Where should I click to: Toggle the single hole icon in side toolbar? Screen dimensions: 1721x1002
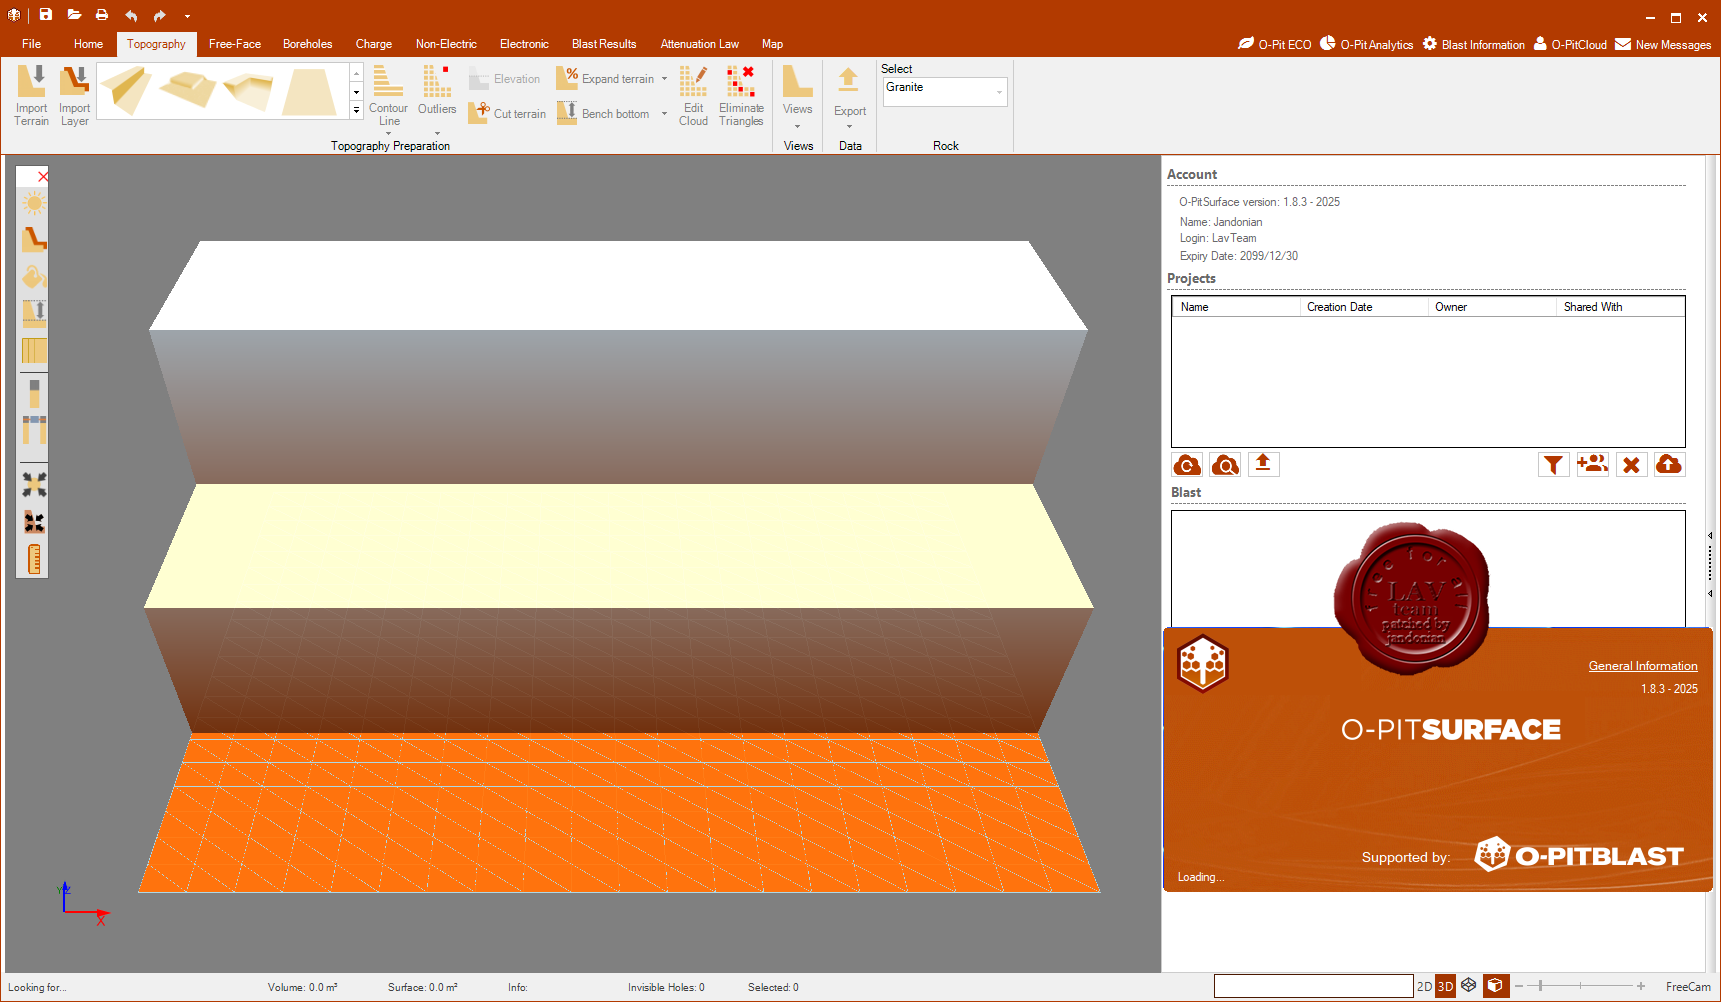[x=34, y=393]
